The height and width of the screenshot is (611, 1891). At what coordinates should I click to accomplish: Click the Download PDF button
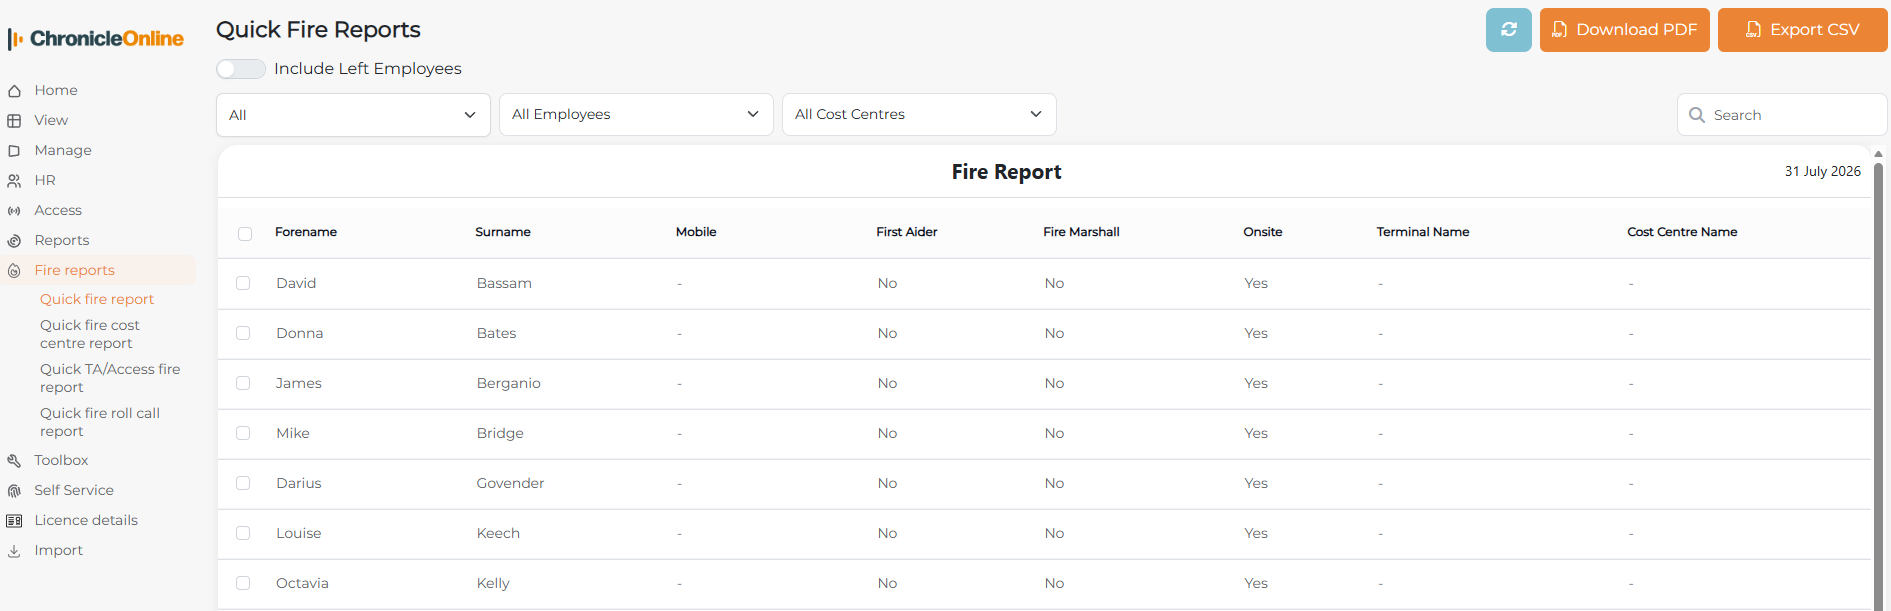point(1624,30)
